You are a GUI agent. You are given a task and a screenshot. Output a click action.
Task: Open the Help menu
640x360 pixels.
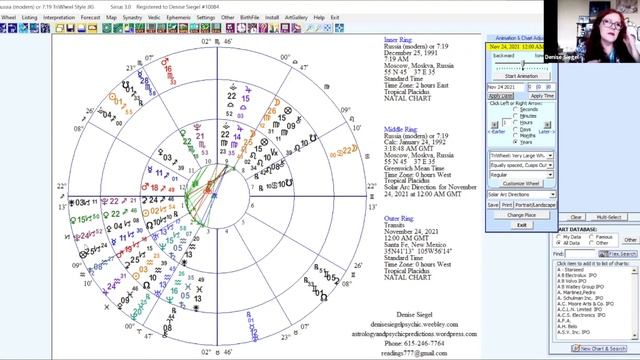point(319,18)
